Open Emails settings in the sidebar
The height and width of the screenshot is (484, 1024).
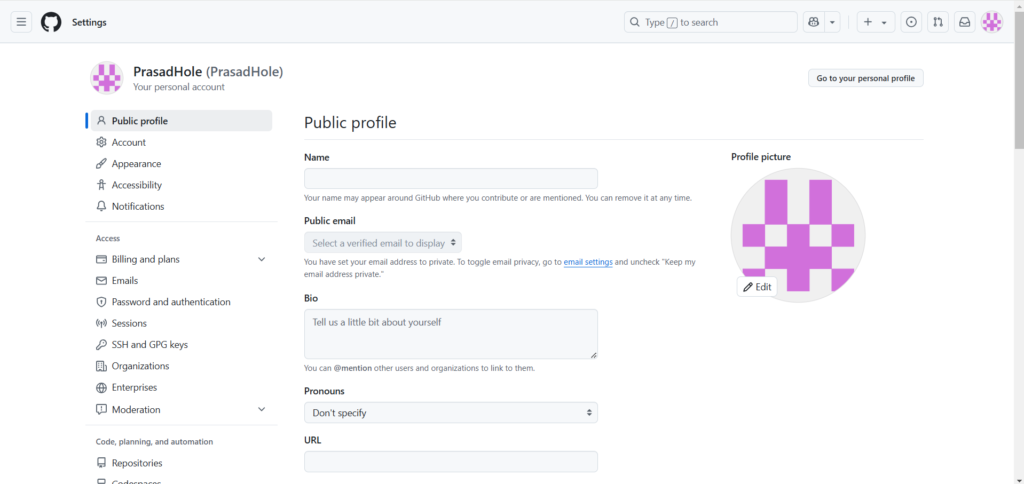pos(125,281)
